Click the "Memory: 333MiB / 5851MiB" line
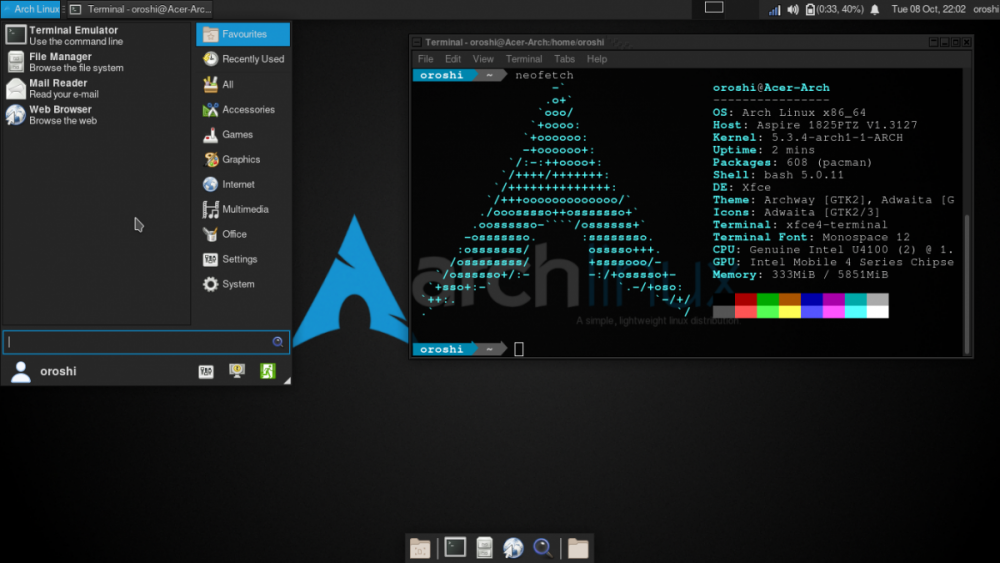Viewport: 1000px width, 563px height. [x=800, y=274]
